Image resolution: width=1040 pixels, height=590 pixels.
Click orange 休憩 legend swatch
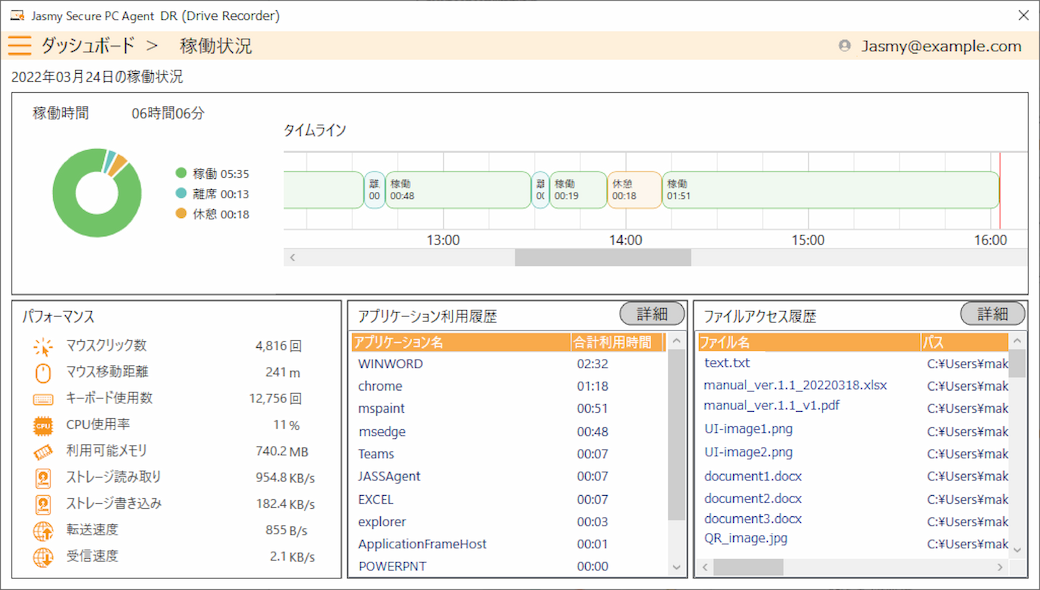click(x=181, y=213)
